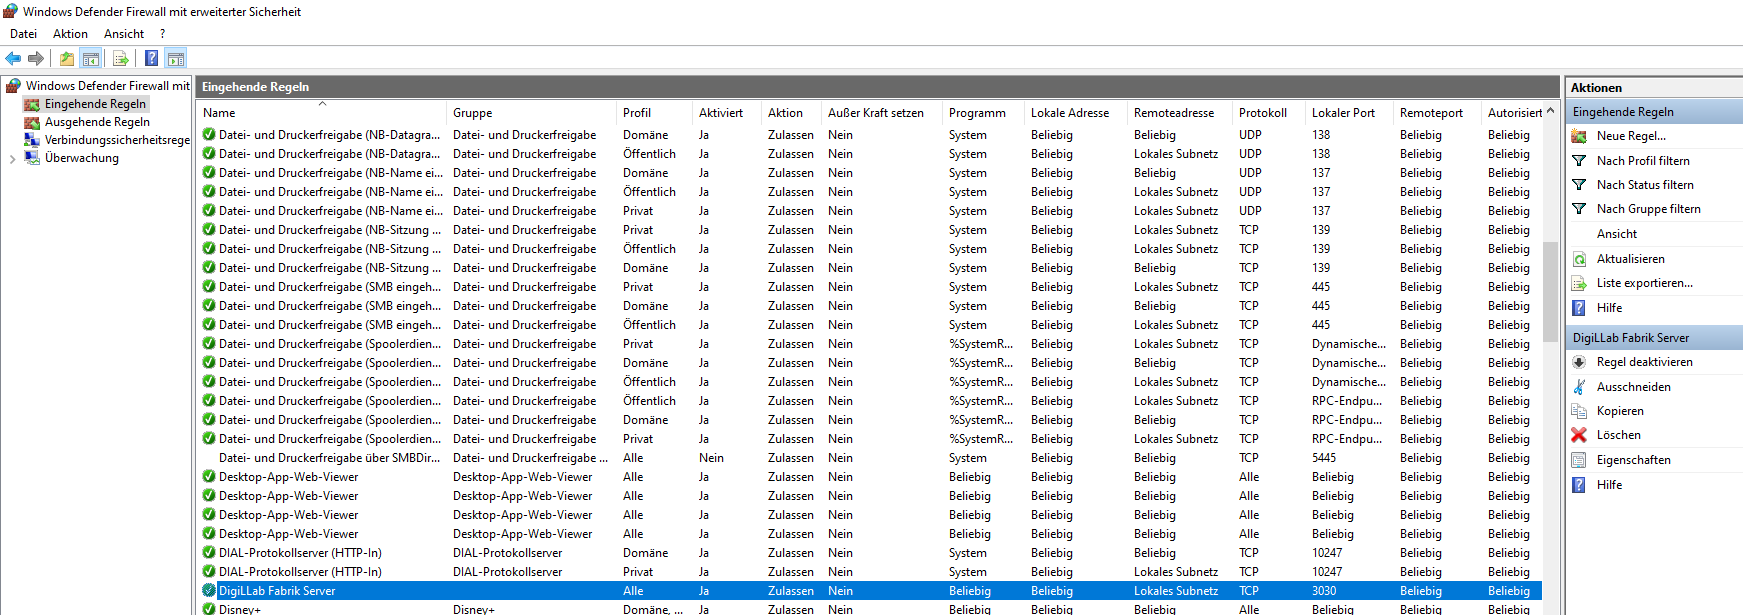The image size is (1743, 615).
Task: Click the Back arrow toolbar icon
Action: [13, 58]
